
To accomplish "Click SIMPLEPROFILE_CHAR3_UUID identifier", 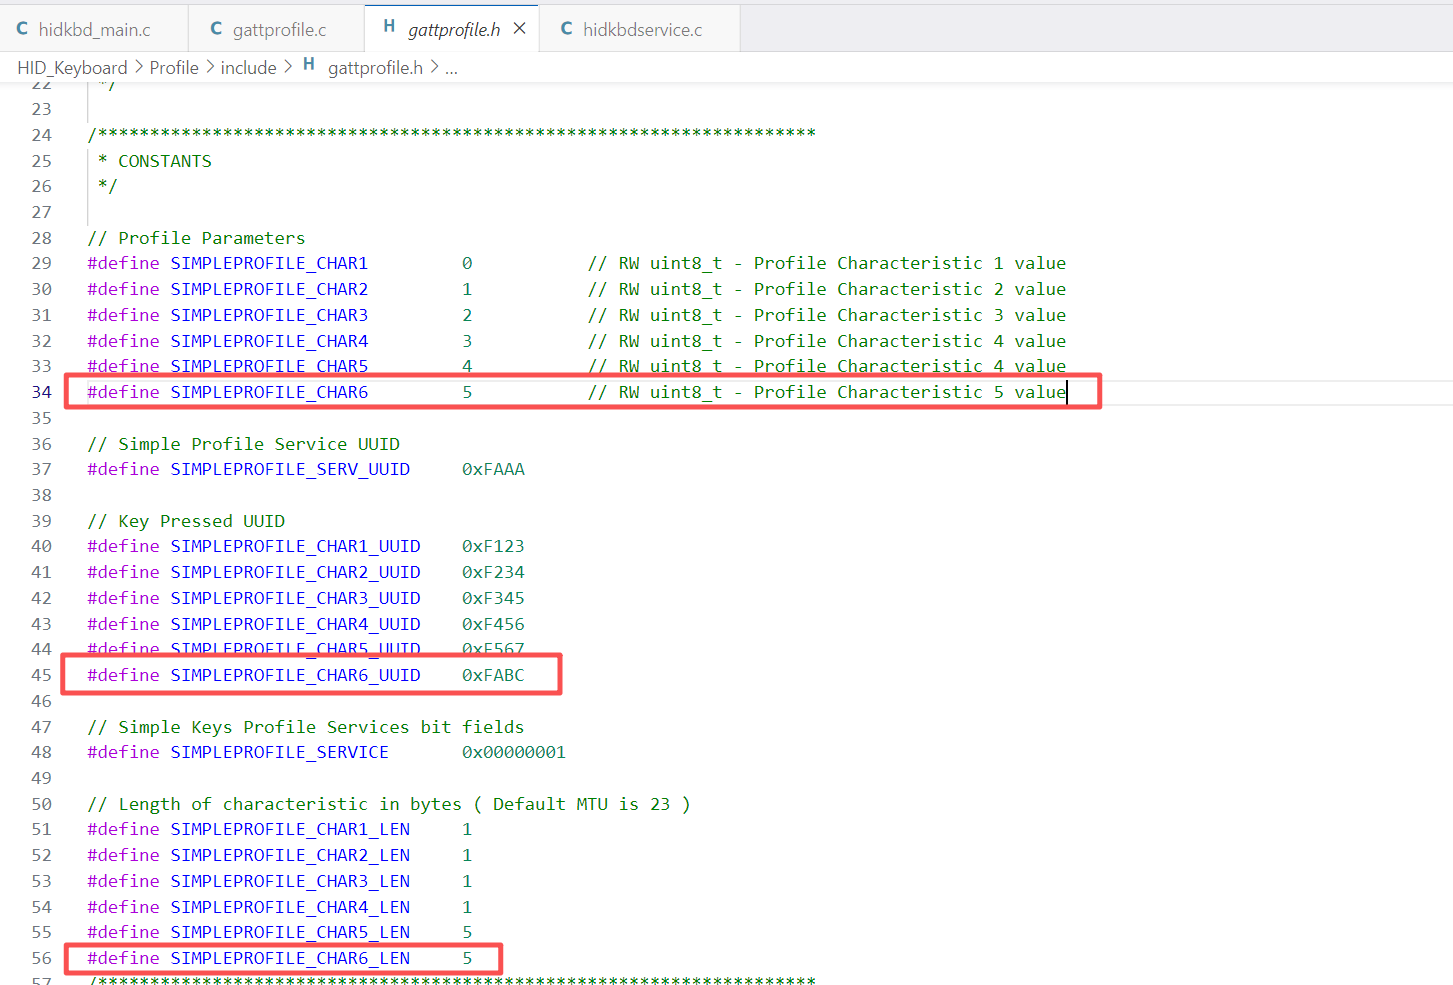I will (295, 598).
